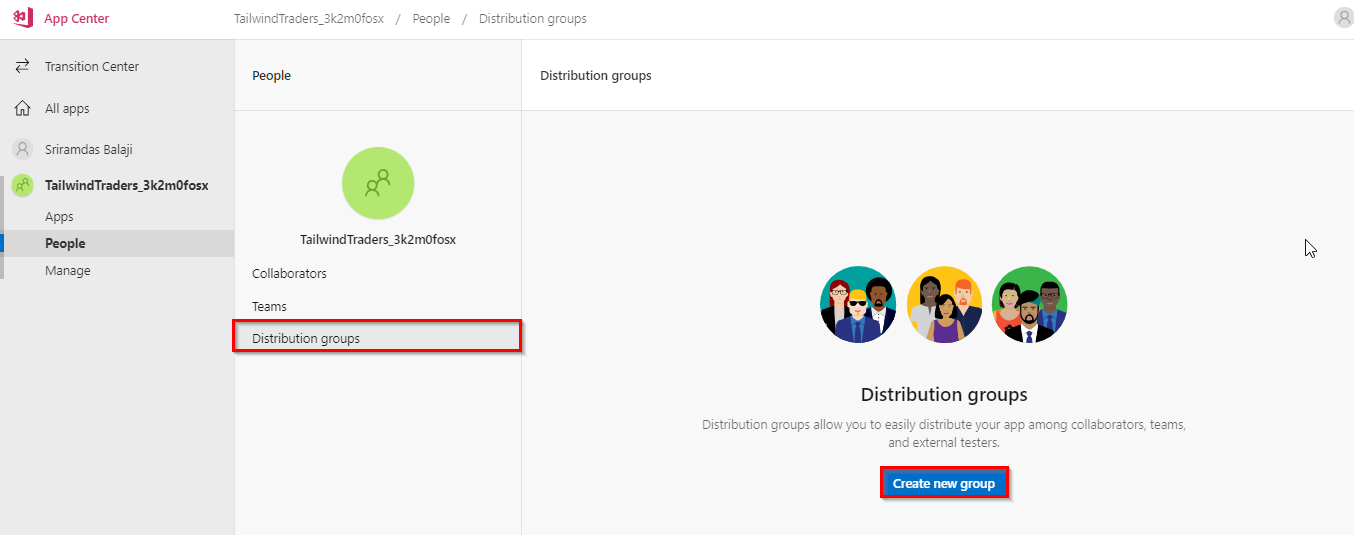The height and width of the screenshot is (535, 1354).
Task: Select Distribution groups in the People panel
Action: tap(378, 336)
